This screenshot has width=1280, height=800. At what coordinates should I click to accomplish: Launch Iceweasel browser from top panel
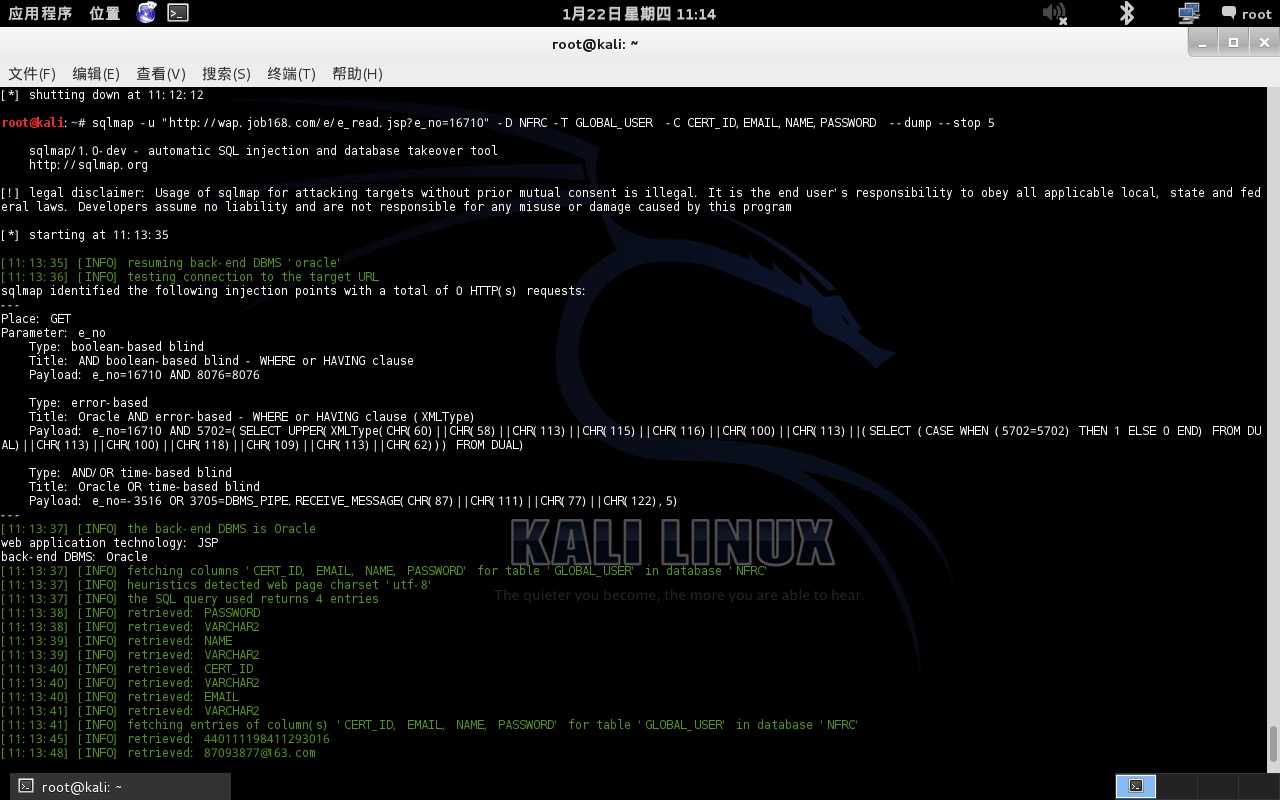point(147,13)
